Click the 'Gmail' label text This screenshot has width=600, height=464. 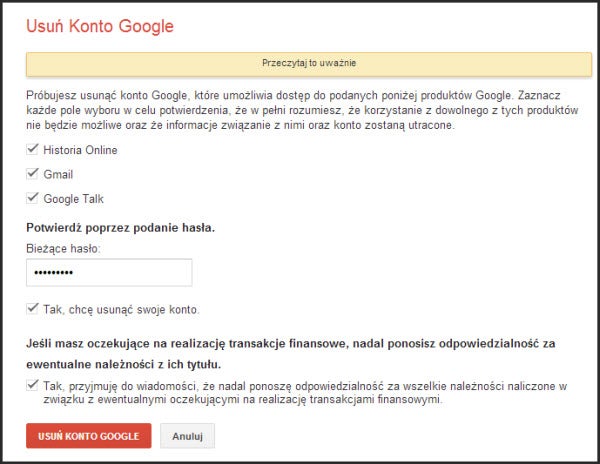click(58, 174)
